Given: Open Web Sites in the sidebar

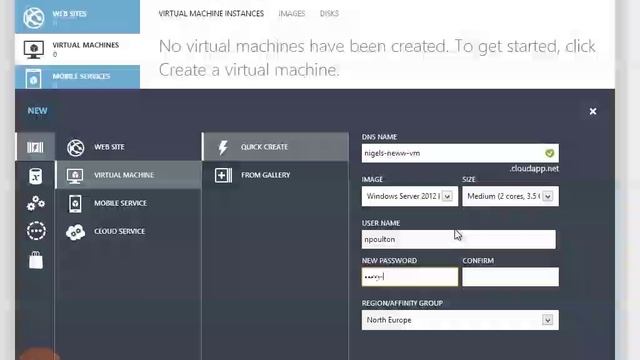Looking at the screenshot, I should [78, 16].
